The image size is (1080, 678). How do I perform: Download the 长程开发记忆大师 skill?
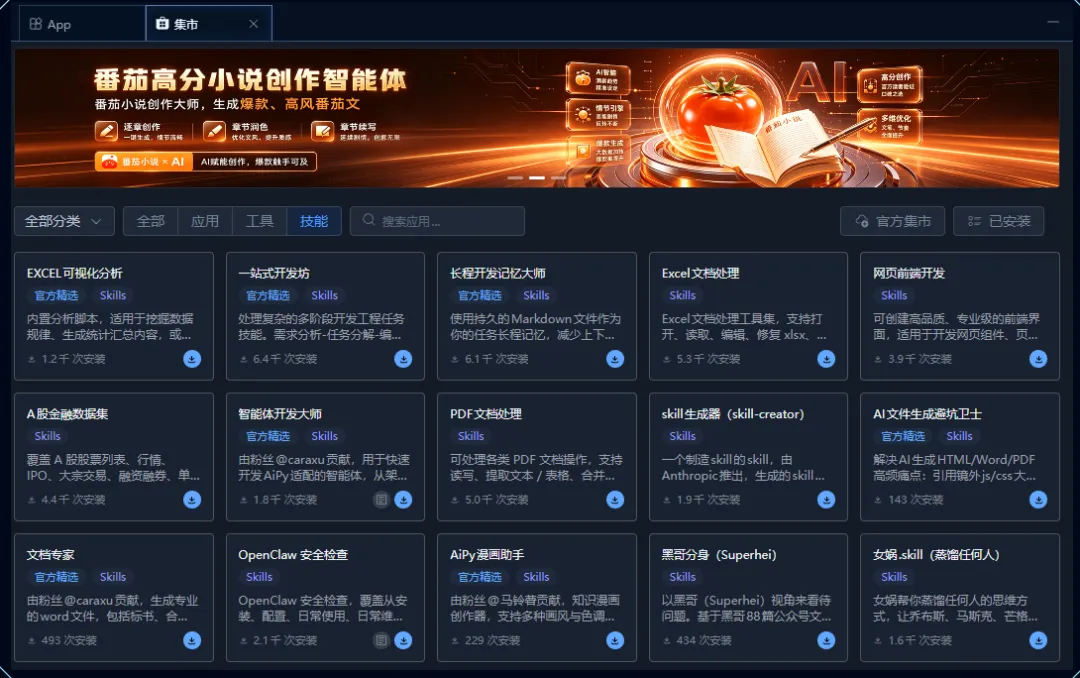tap(615, 359)
